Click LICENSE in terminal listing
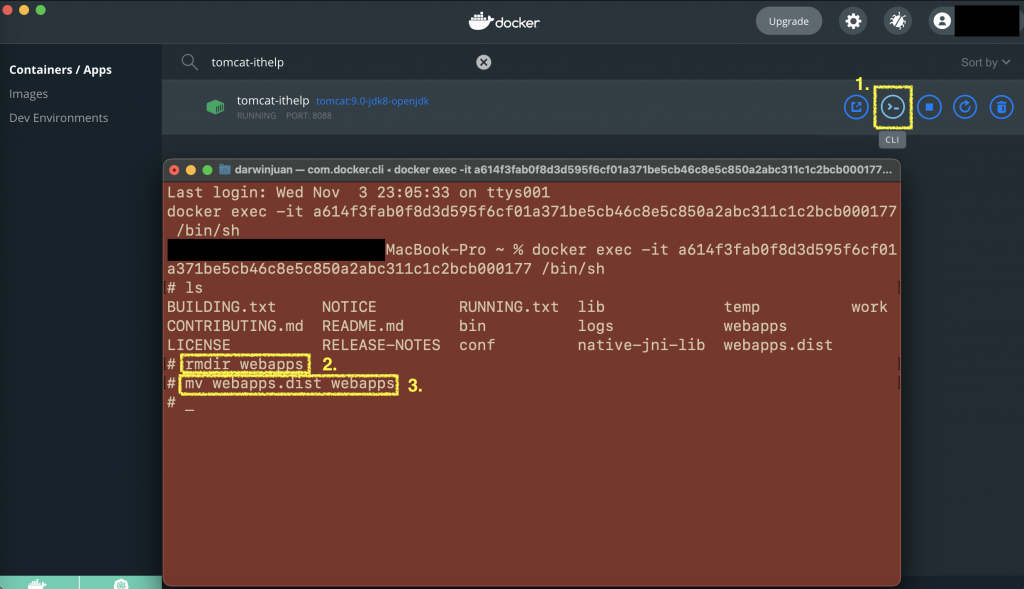This screenshot has width=1024, height=589. click(x=199, y=345)
